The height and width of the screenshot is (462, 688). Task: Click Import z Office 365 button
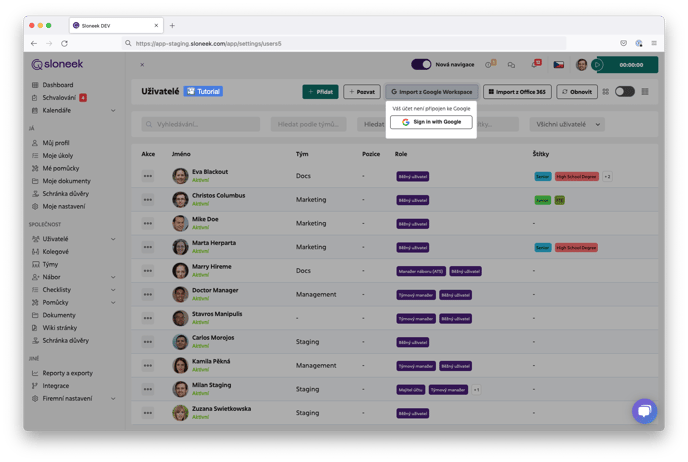pos(517,92)
